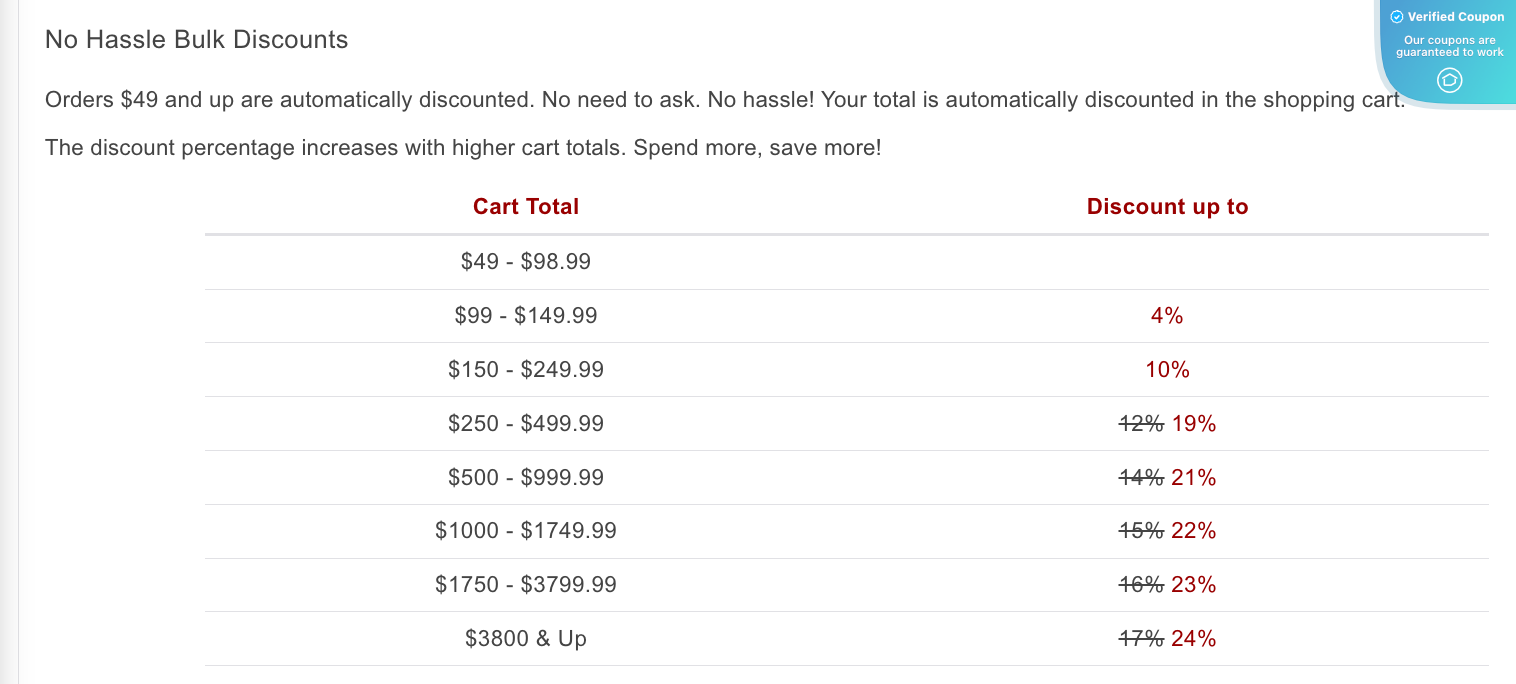Click the circular house logo on coupon popup
Image resolution: width=1516 pixels, height=684 pixels.
tap(1449, 81)
